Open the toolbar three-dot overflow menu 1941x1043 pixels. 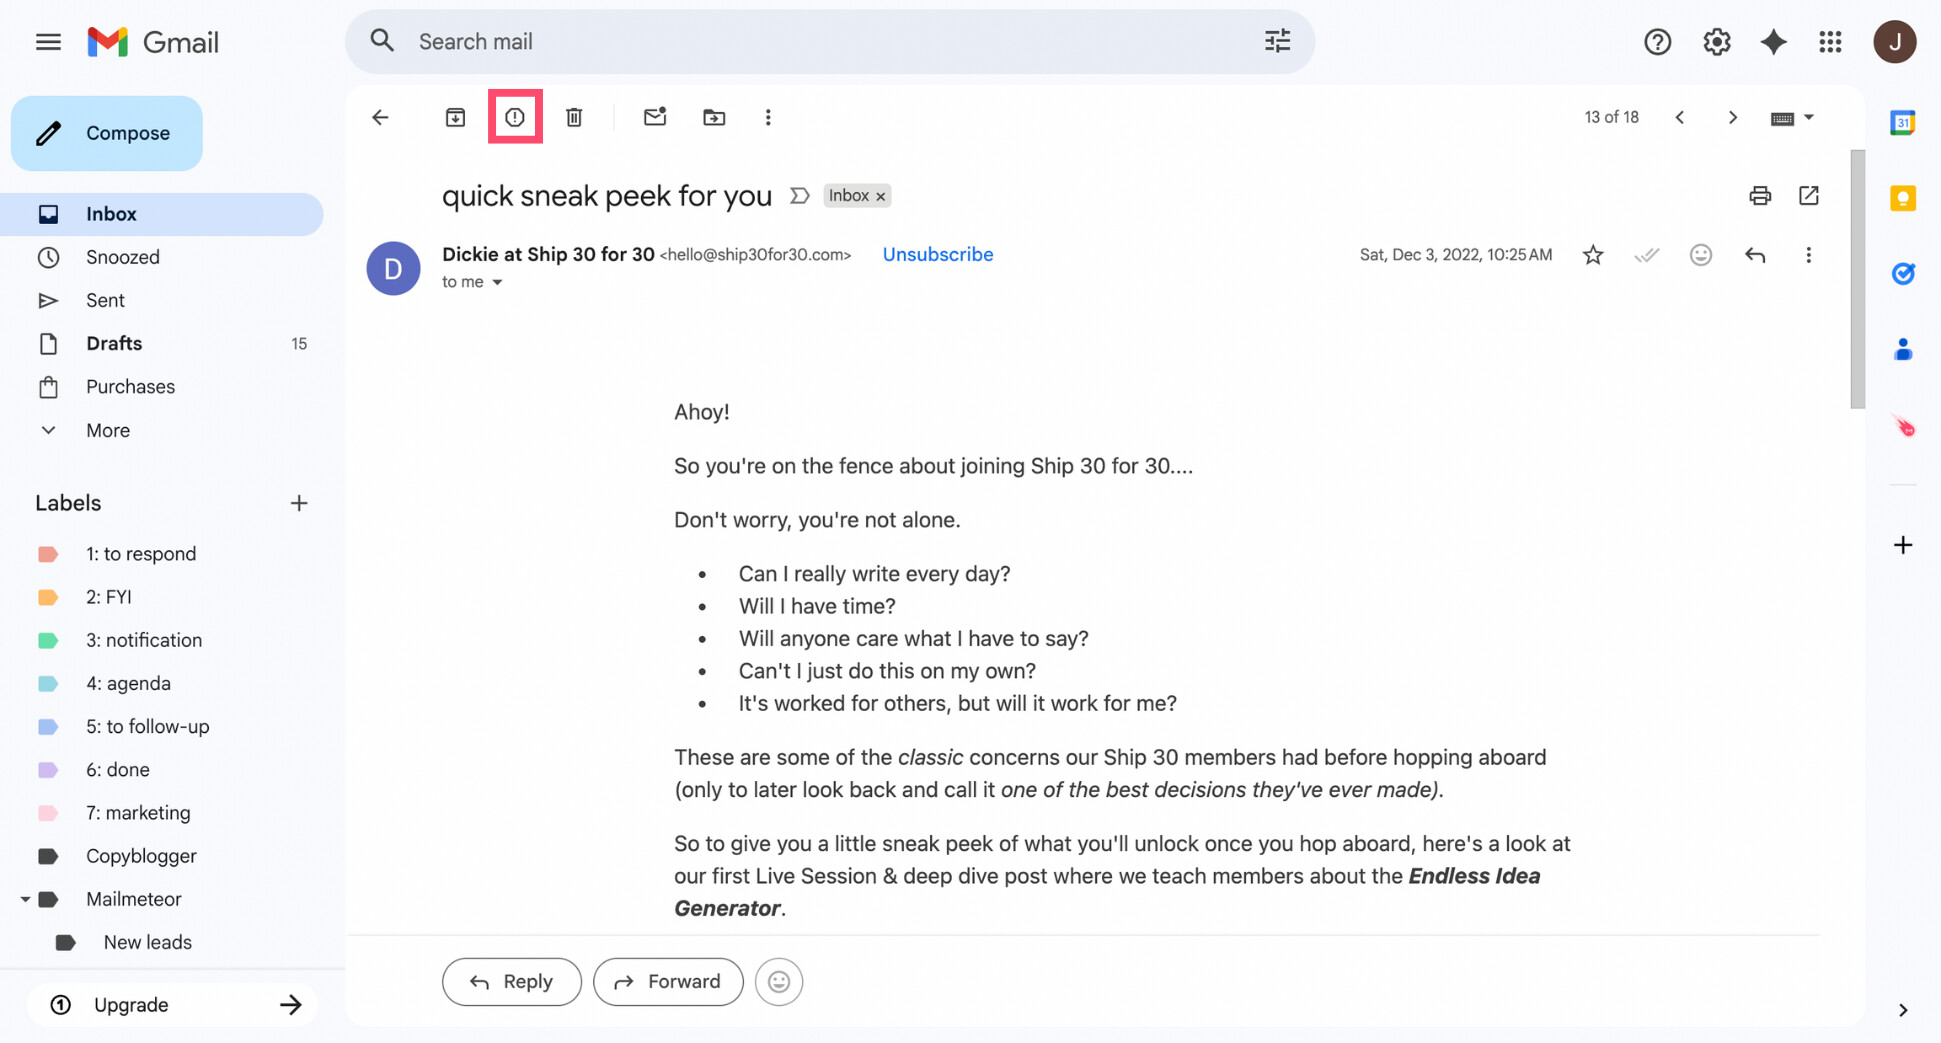pos(768,117)
